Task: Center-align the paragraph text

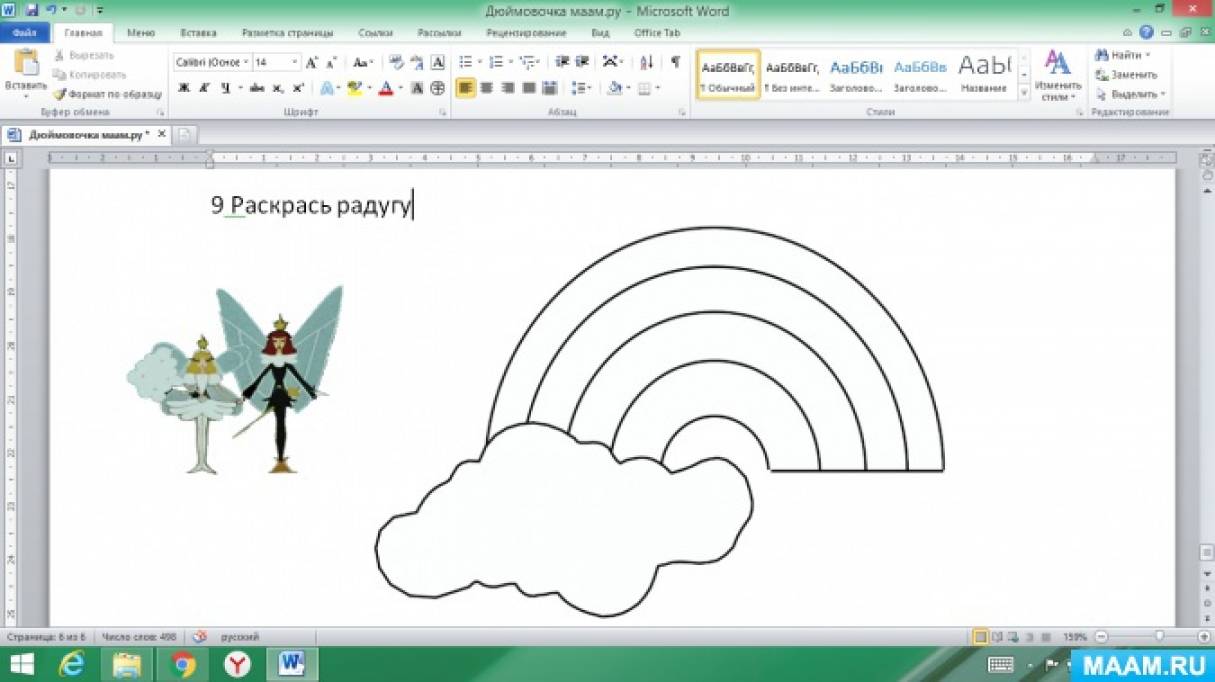Action: click(x=487, y=88)
